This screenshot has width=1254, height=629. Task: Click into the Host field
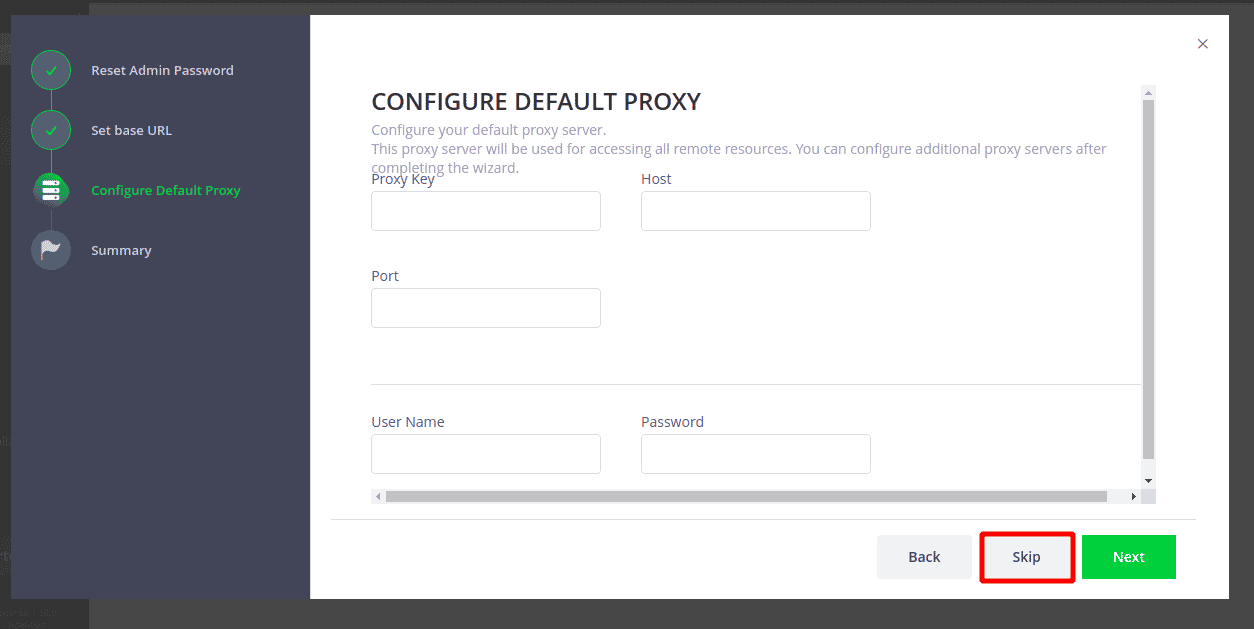tap(756, 211)
